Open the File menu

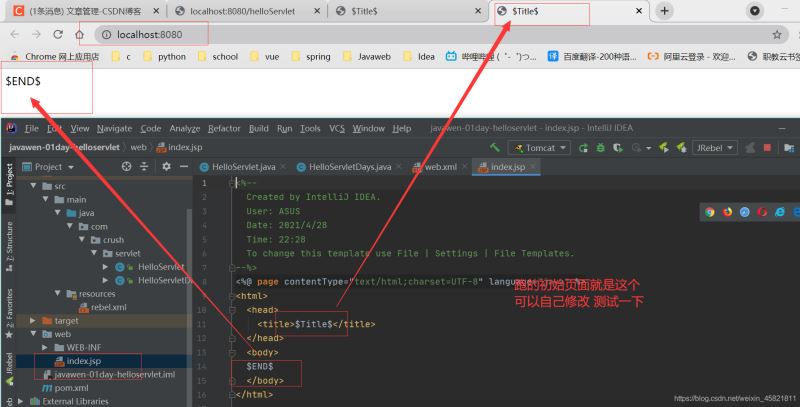[x=32, y=129]
